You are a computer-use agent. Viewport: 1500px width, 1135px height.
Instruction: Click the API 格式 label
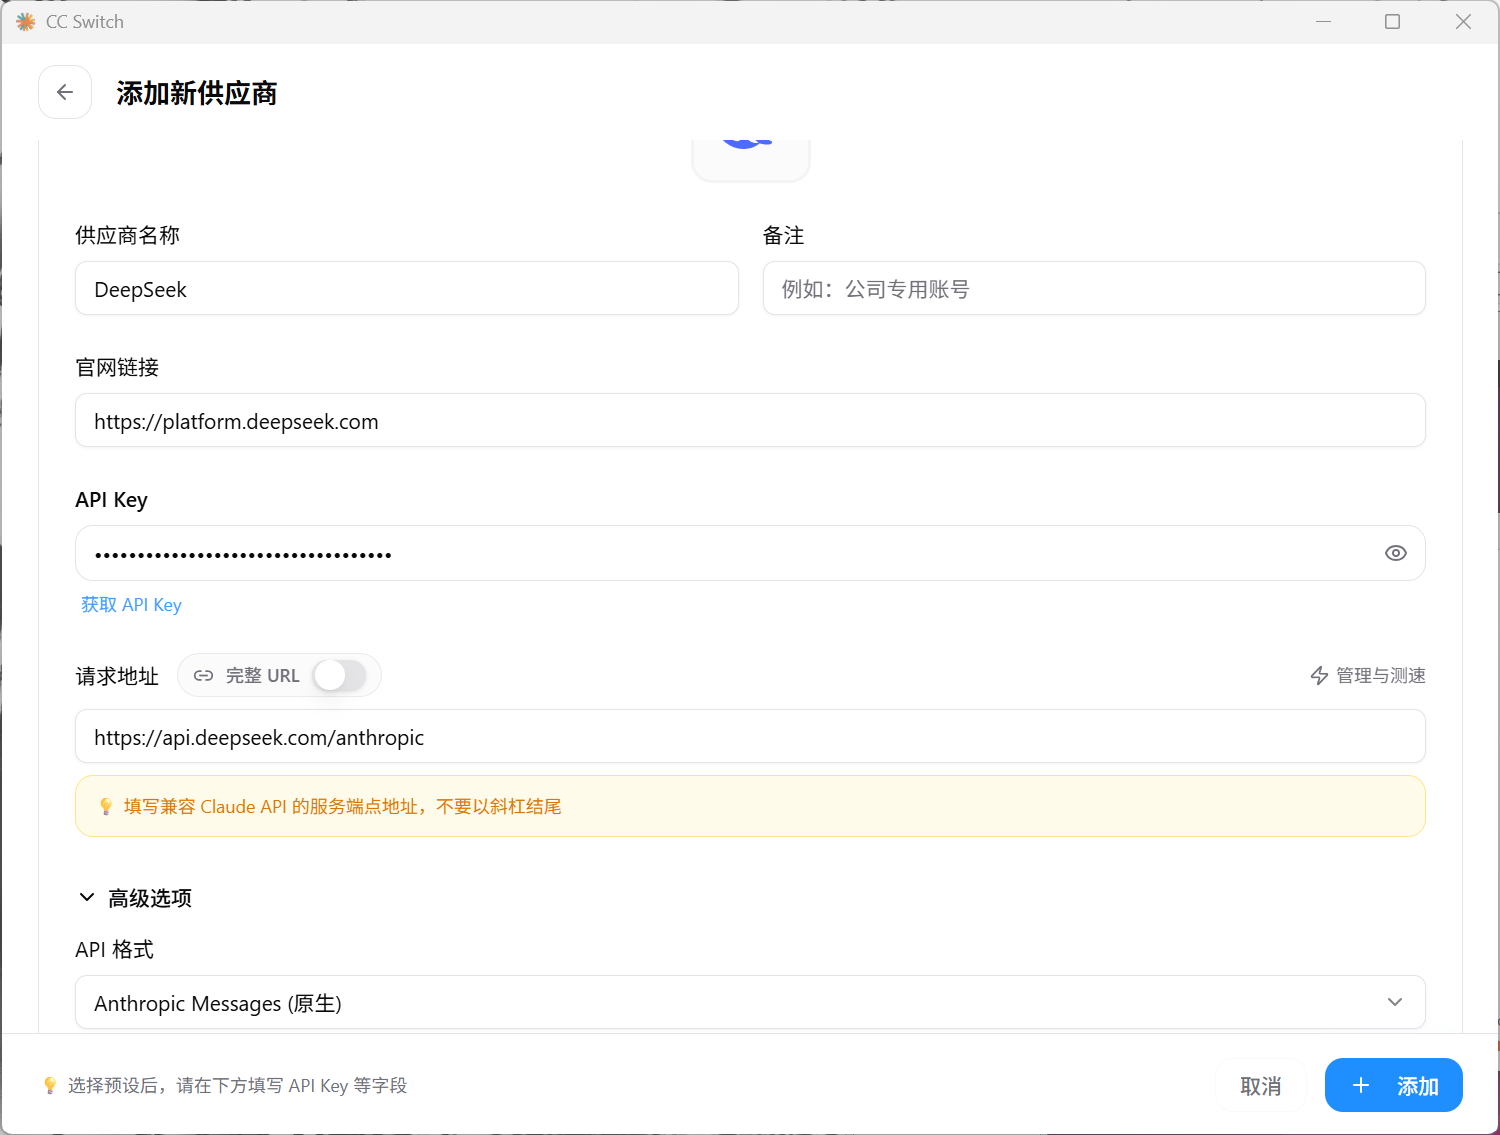click(115, 949)
